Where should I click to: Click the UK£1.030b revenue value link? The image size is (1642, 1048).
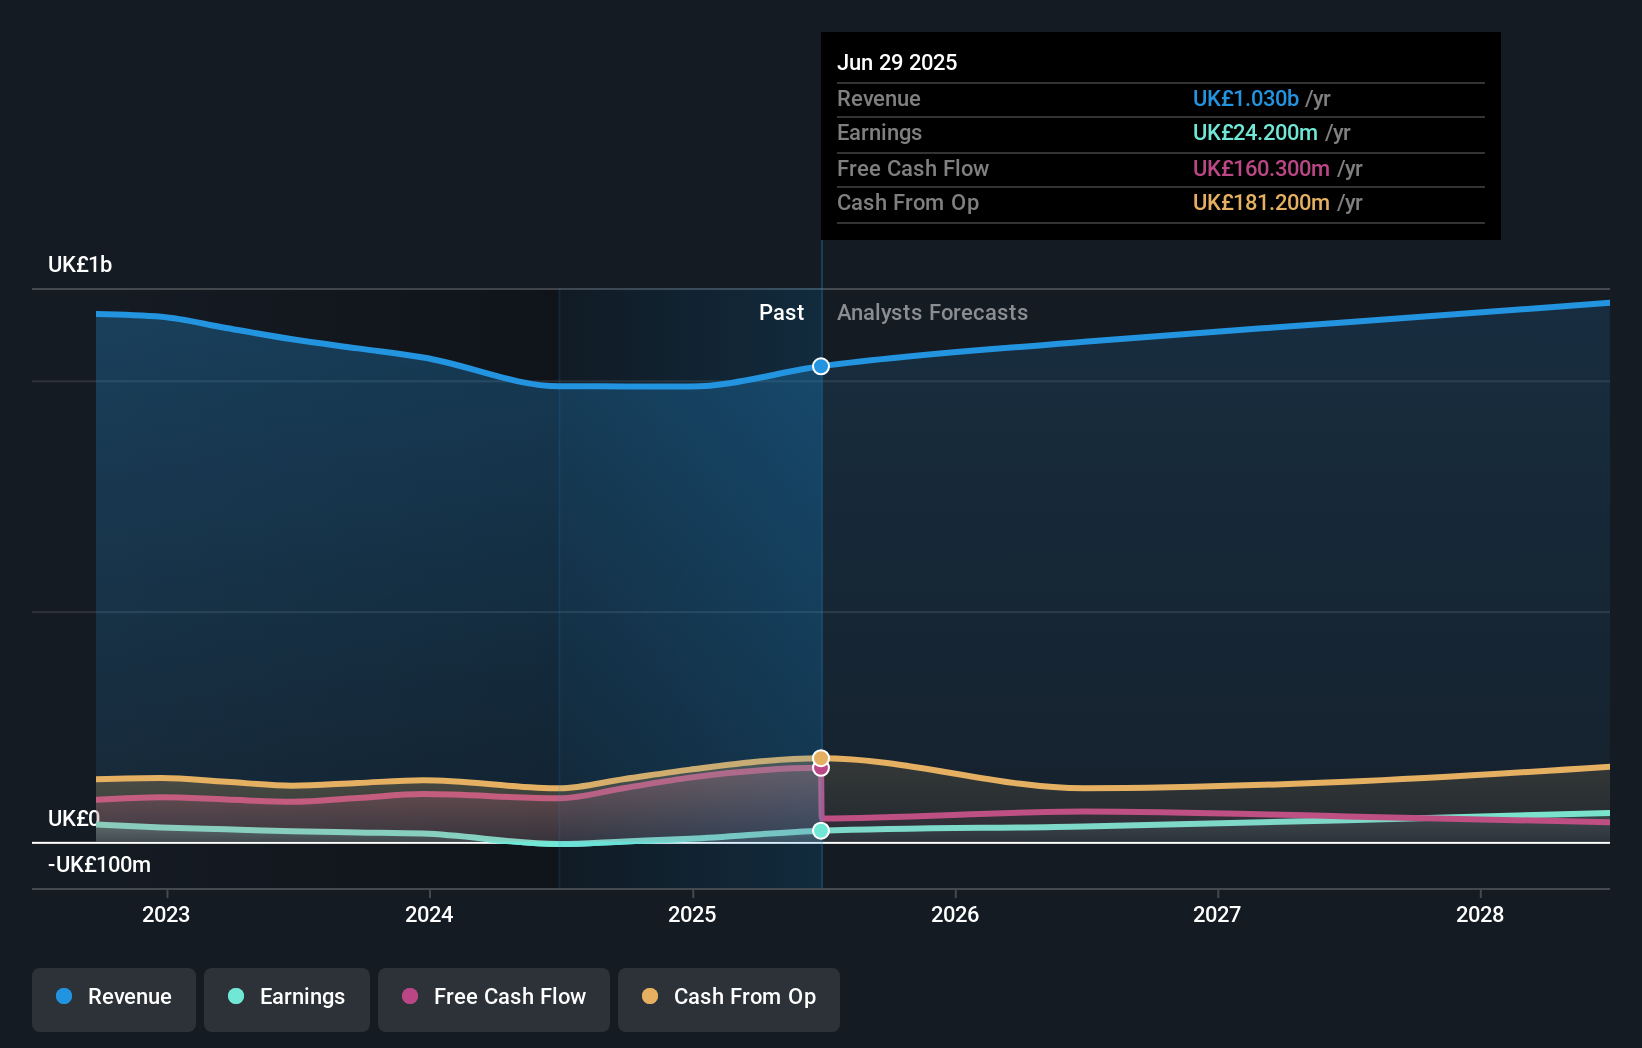1244,98
